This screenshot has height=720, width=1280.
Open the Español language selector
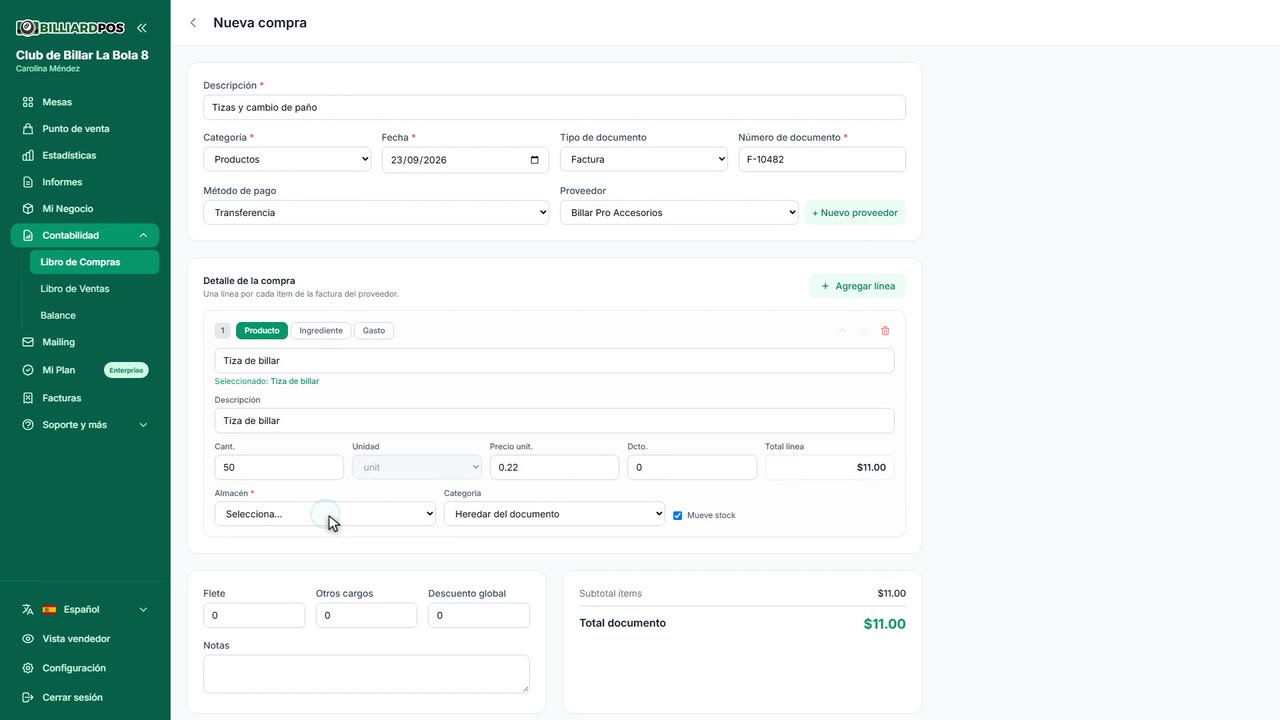(x=85, y=609)
